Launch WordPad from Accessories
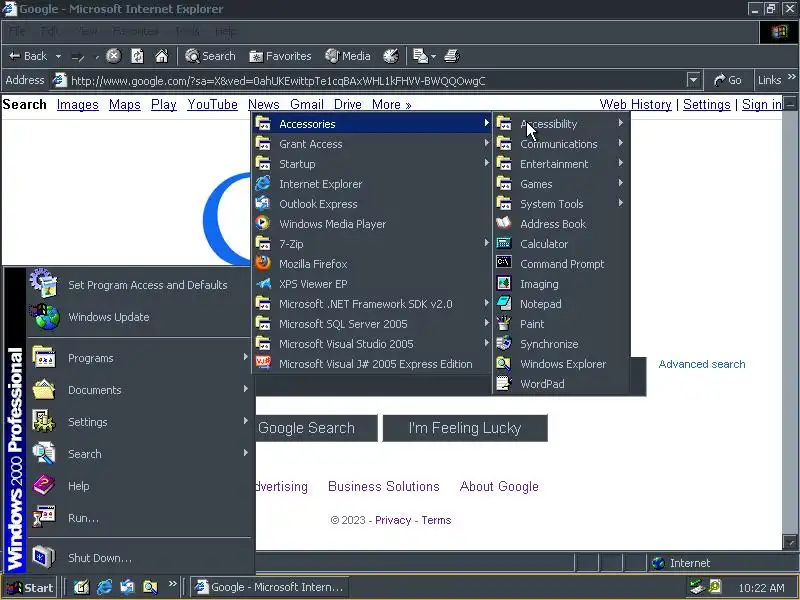The image size is (800, 600). coord(561,384)
